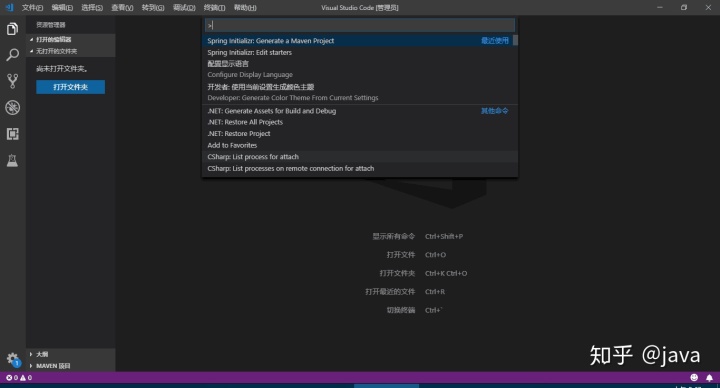
Task: Open the 转到(G) menu
Action: coord(153,7)
